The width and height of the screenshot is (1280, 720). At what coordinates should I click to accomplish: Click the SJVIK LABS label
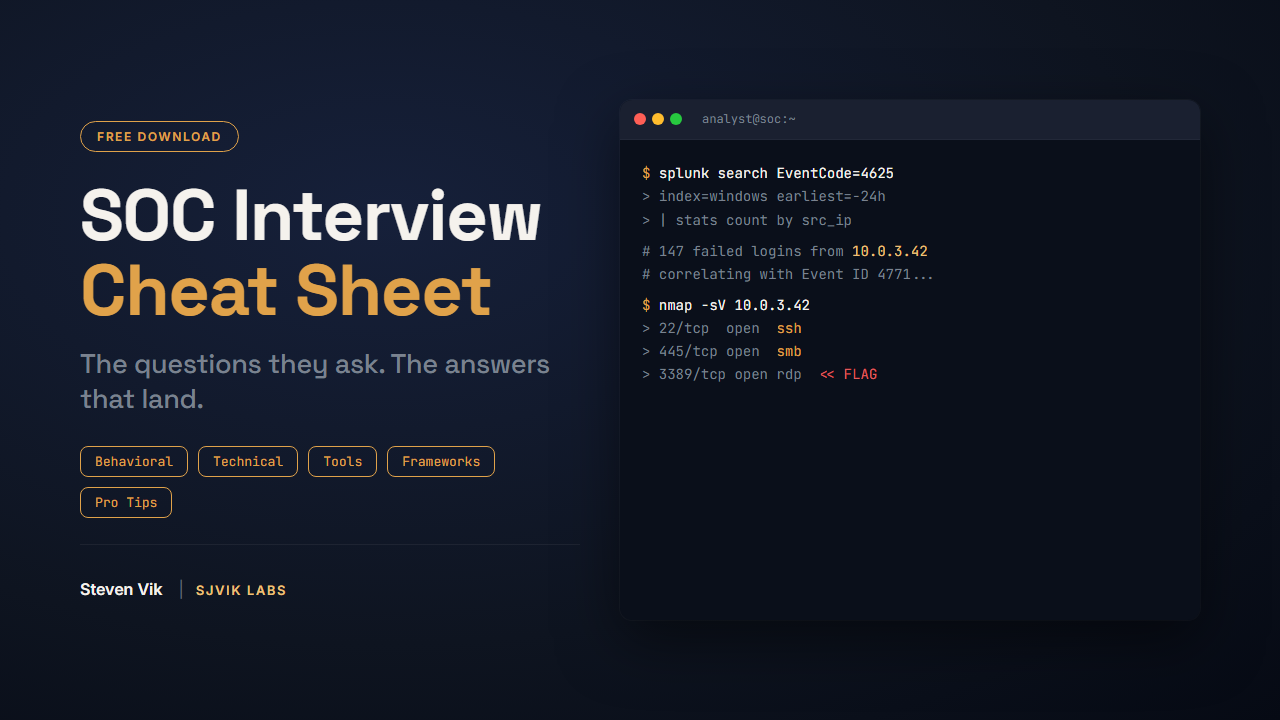tap(241, 590)
